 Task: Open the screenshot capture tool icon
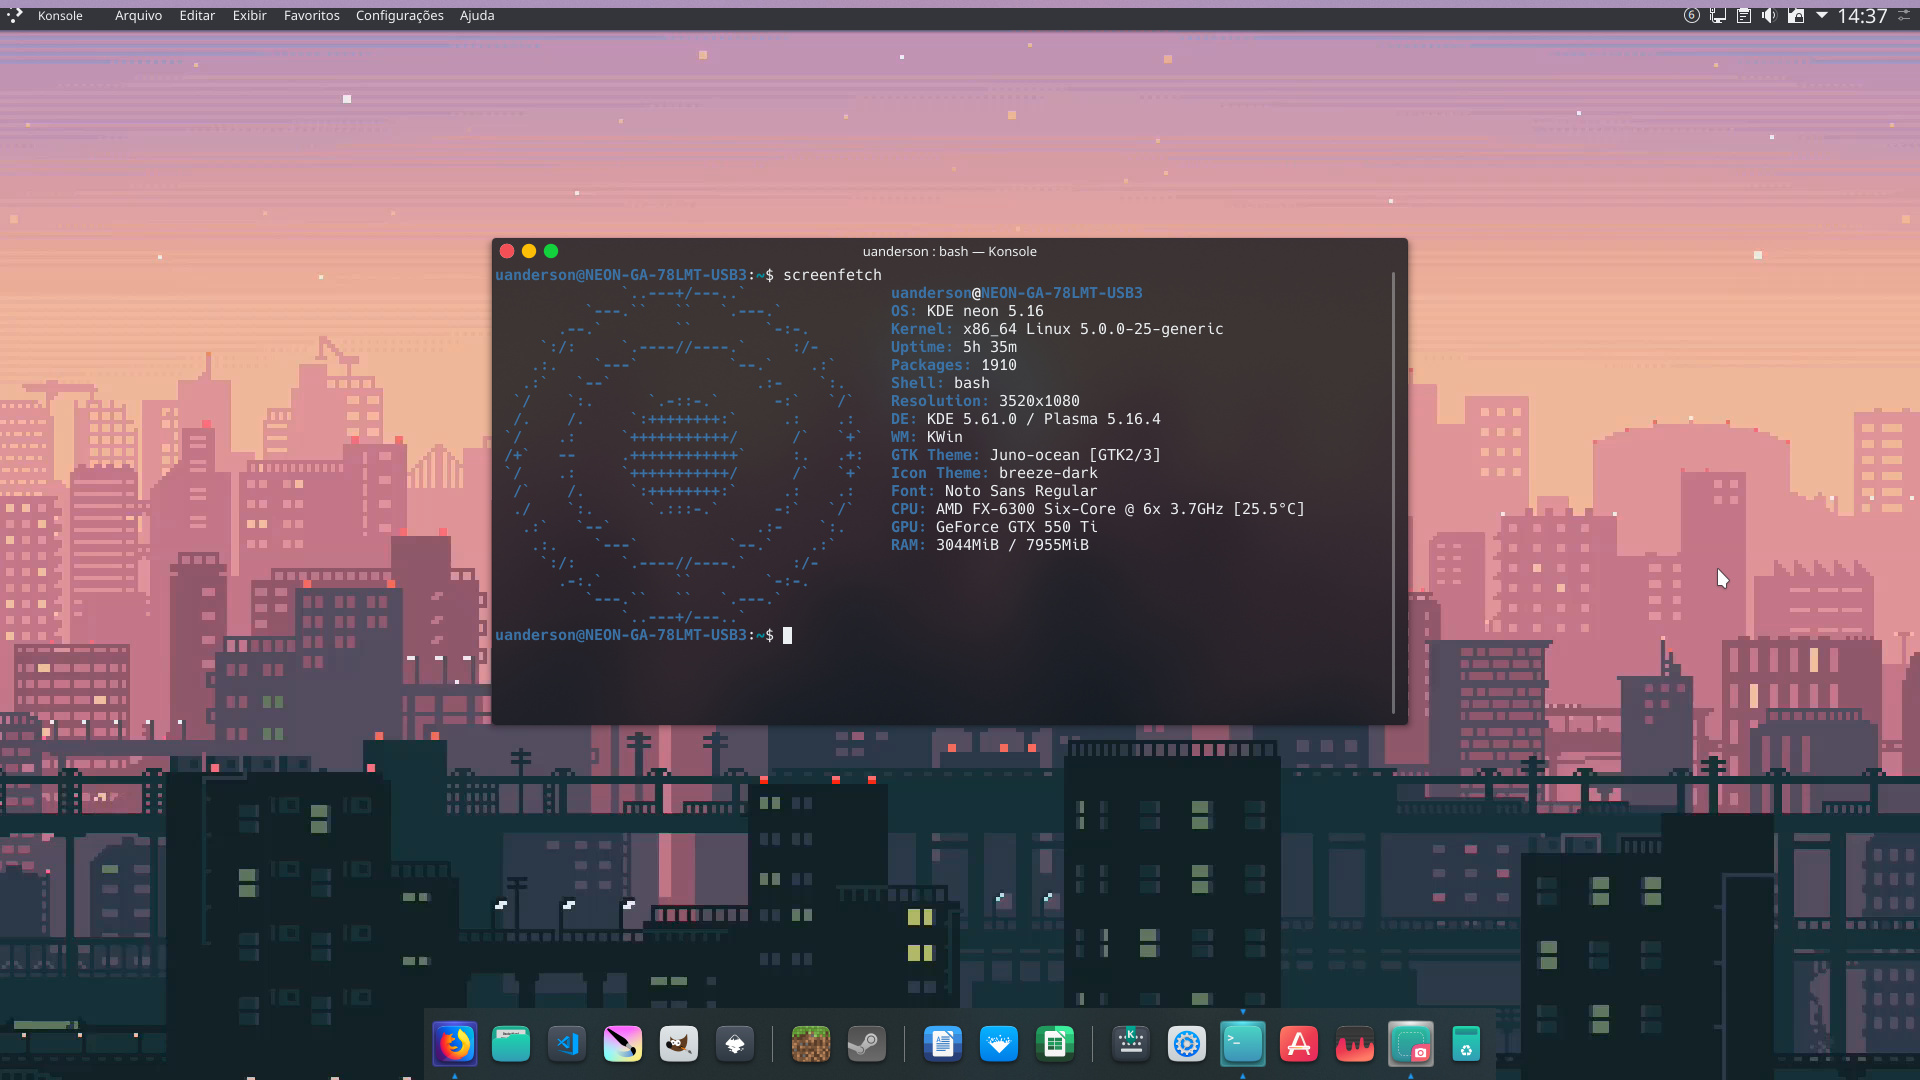pos(1411,1045)
